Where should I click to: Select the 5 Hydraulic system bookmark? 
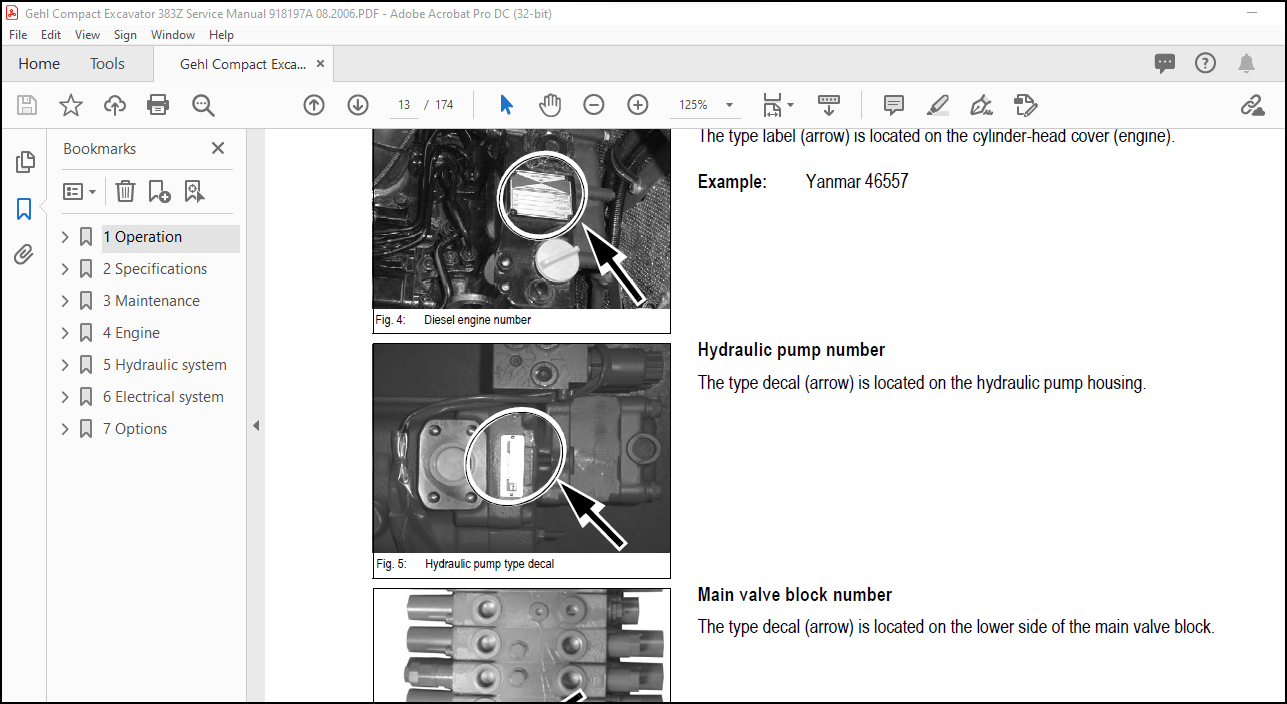point(165,365)
